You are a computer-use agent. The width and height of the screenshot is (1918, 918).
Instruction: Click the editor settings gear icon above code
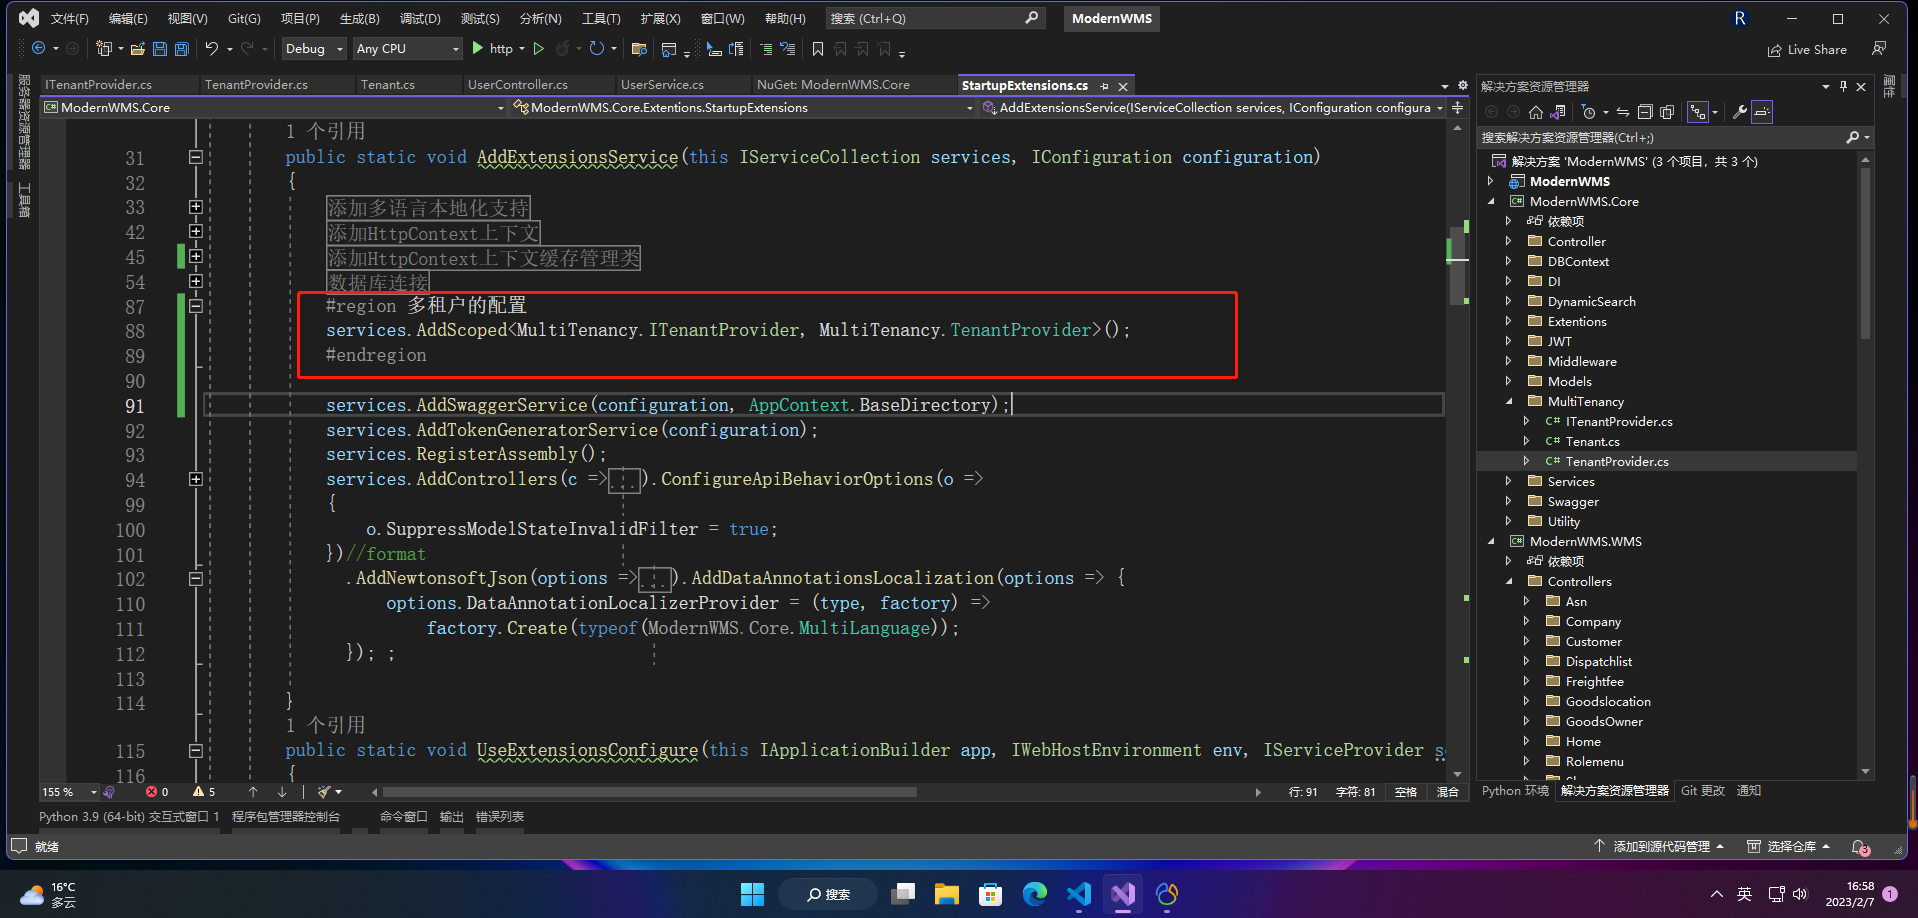click(x=1462, y=86)
